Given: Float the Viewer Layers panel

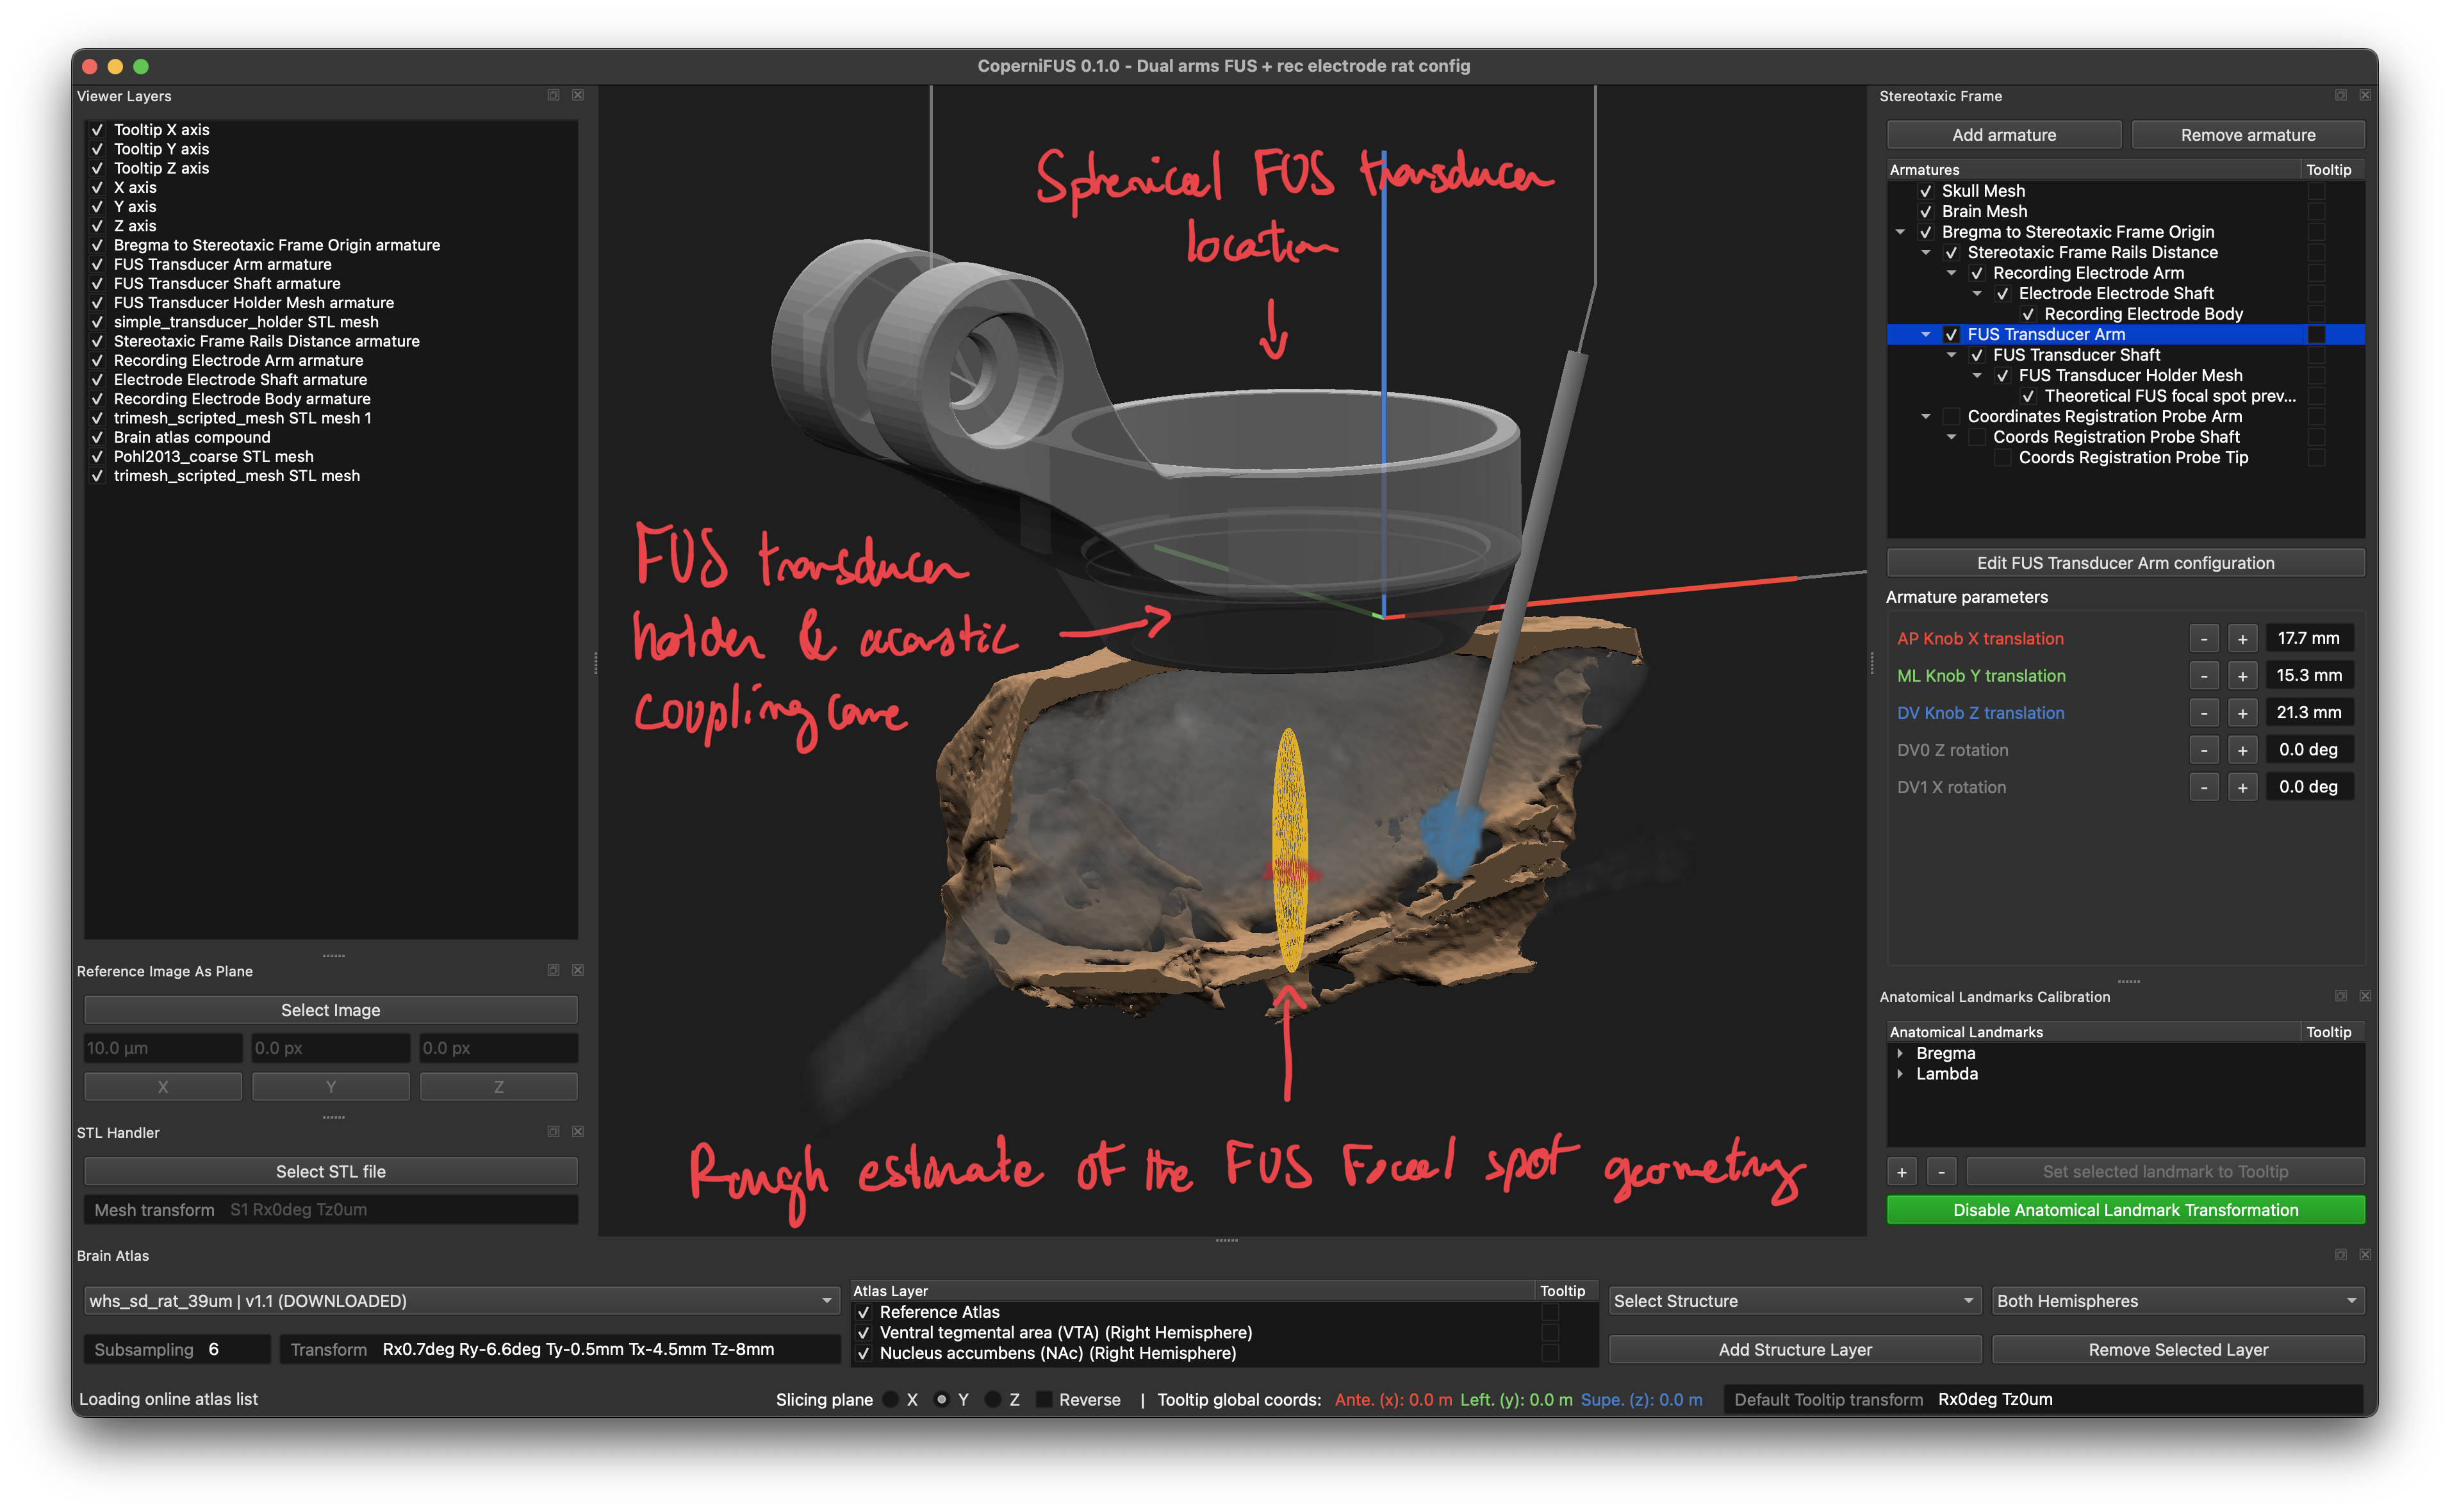Looking at the screenshot, I should [x=553, y=95].
